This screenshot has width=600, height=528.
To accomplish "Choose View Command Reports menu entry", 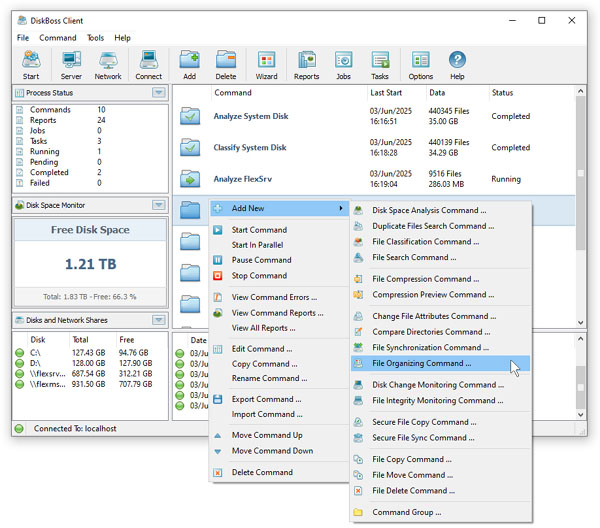I will [x=279, y=313].
